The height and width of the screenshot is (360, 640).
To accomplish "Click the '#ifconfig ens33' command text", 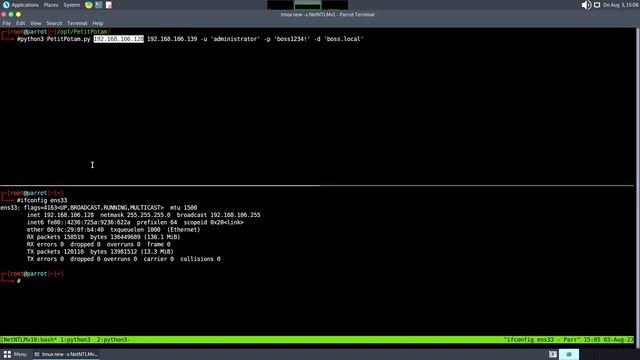I will (42, 200).
